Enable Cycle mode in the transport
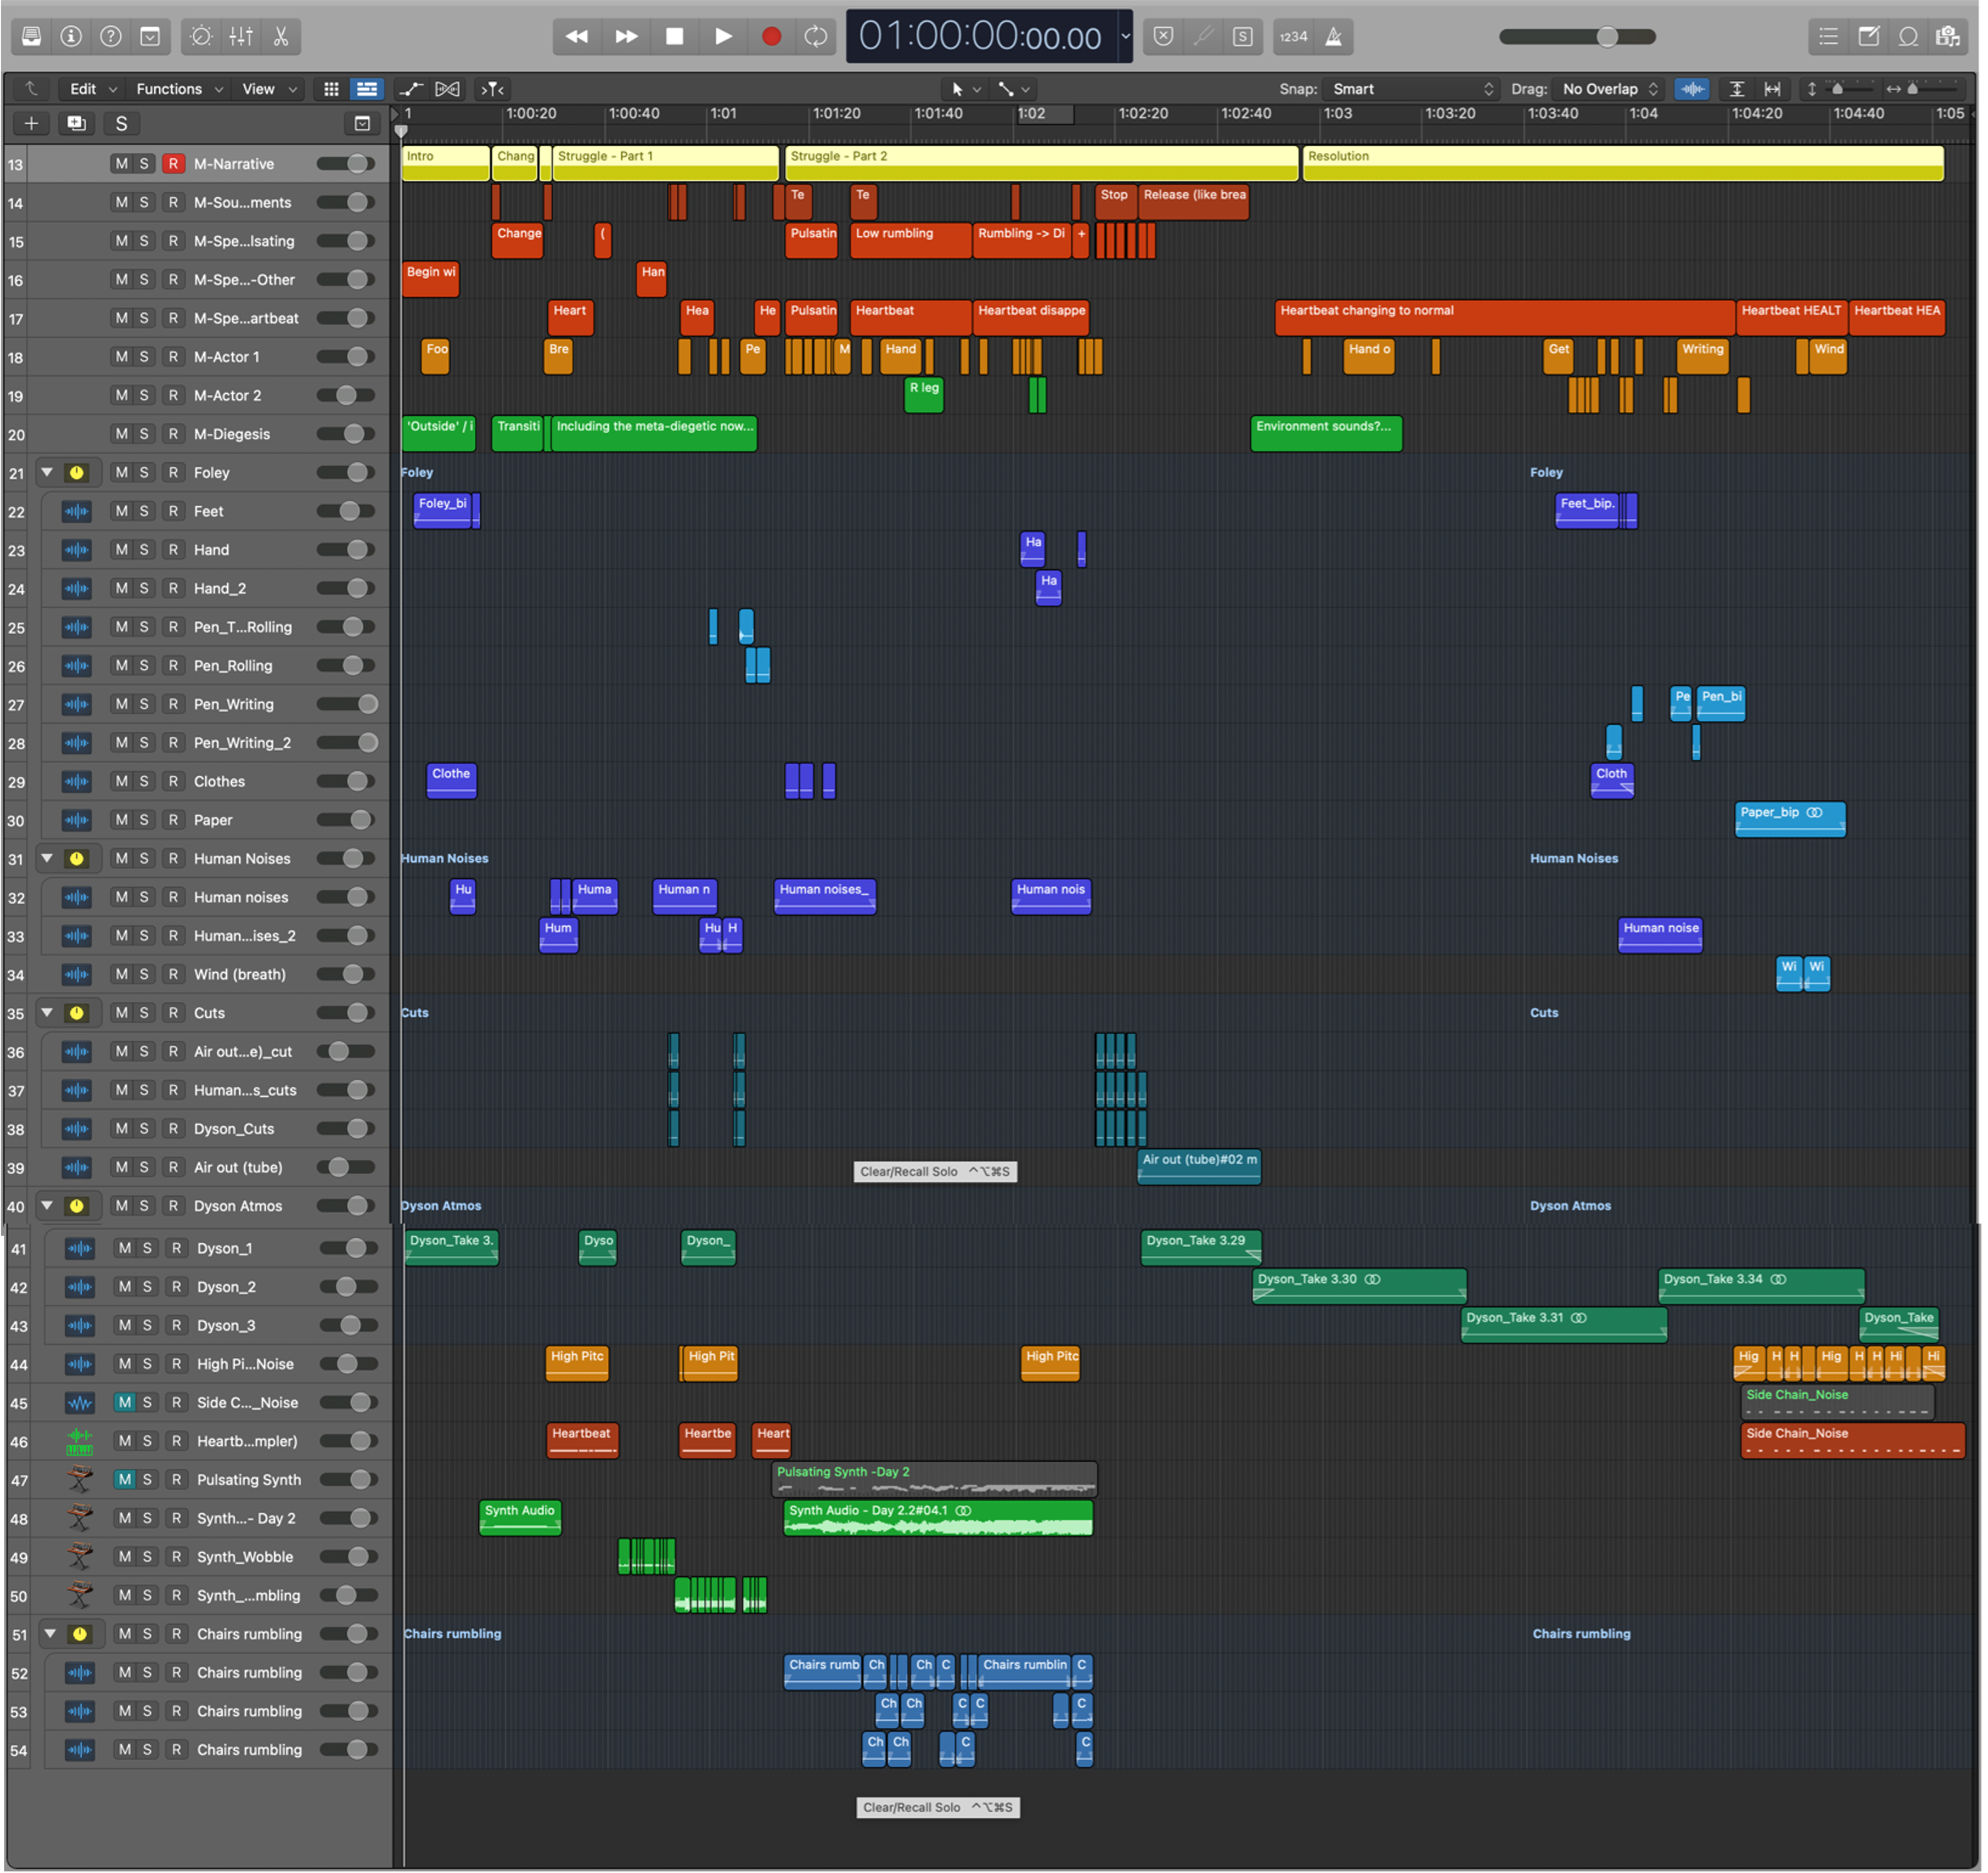The image size is (1988, 1873). coord(816,37)
